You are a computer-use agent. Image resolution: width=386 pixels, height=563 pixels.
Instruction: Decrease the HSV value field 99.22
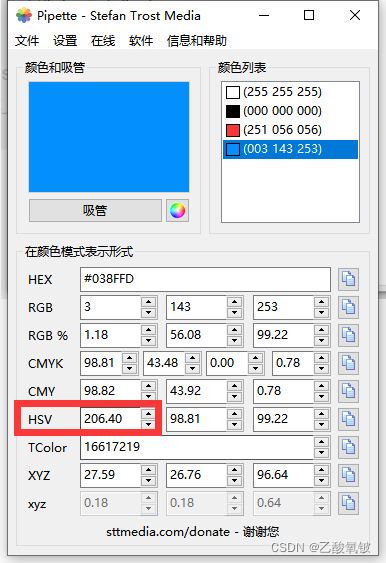[x=321, y=425]
